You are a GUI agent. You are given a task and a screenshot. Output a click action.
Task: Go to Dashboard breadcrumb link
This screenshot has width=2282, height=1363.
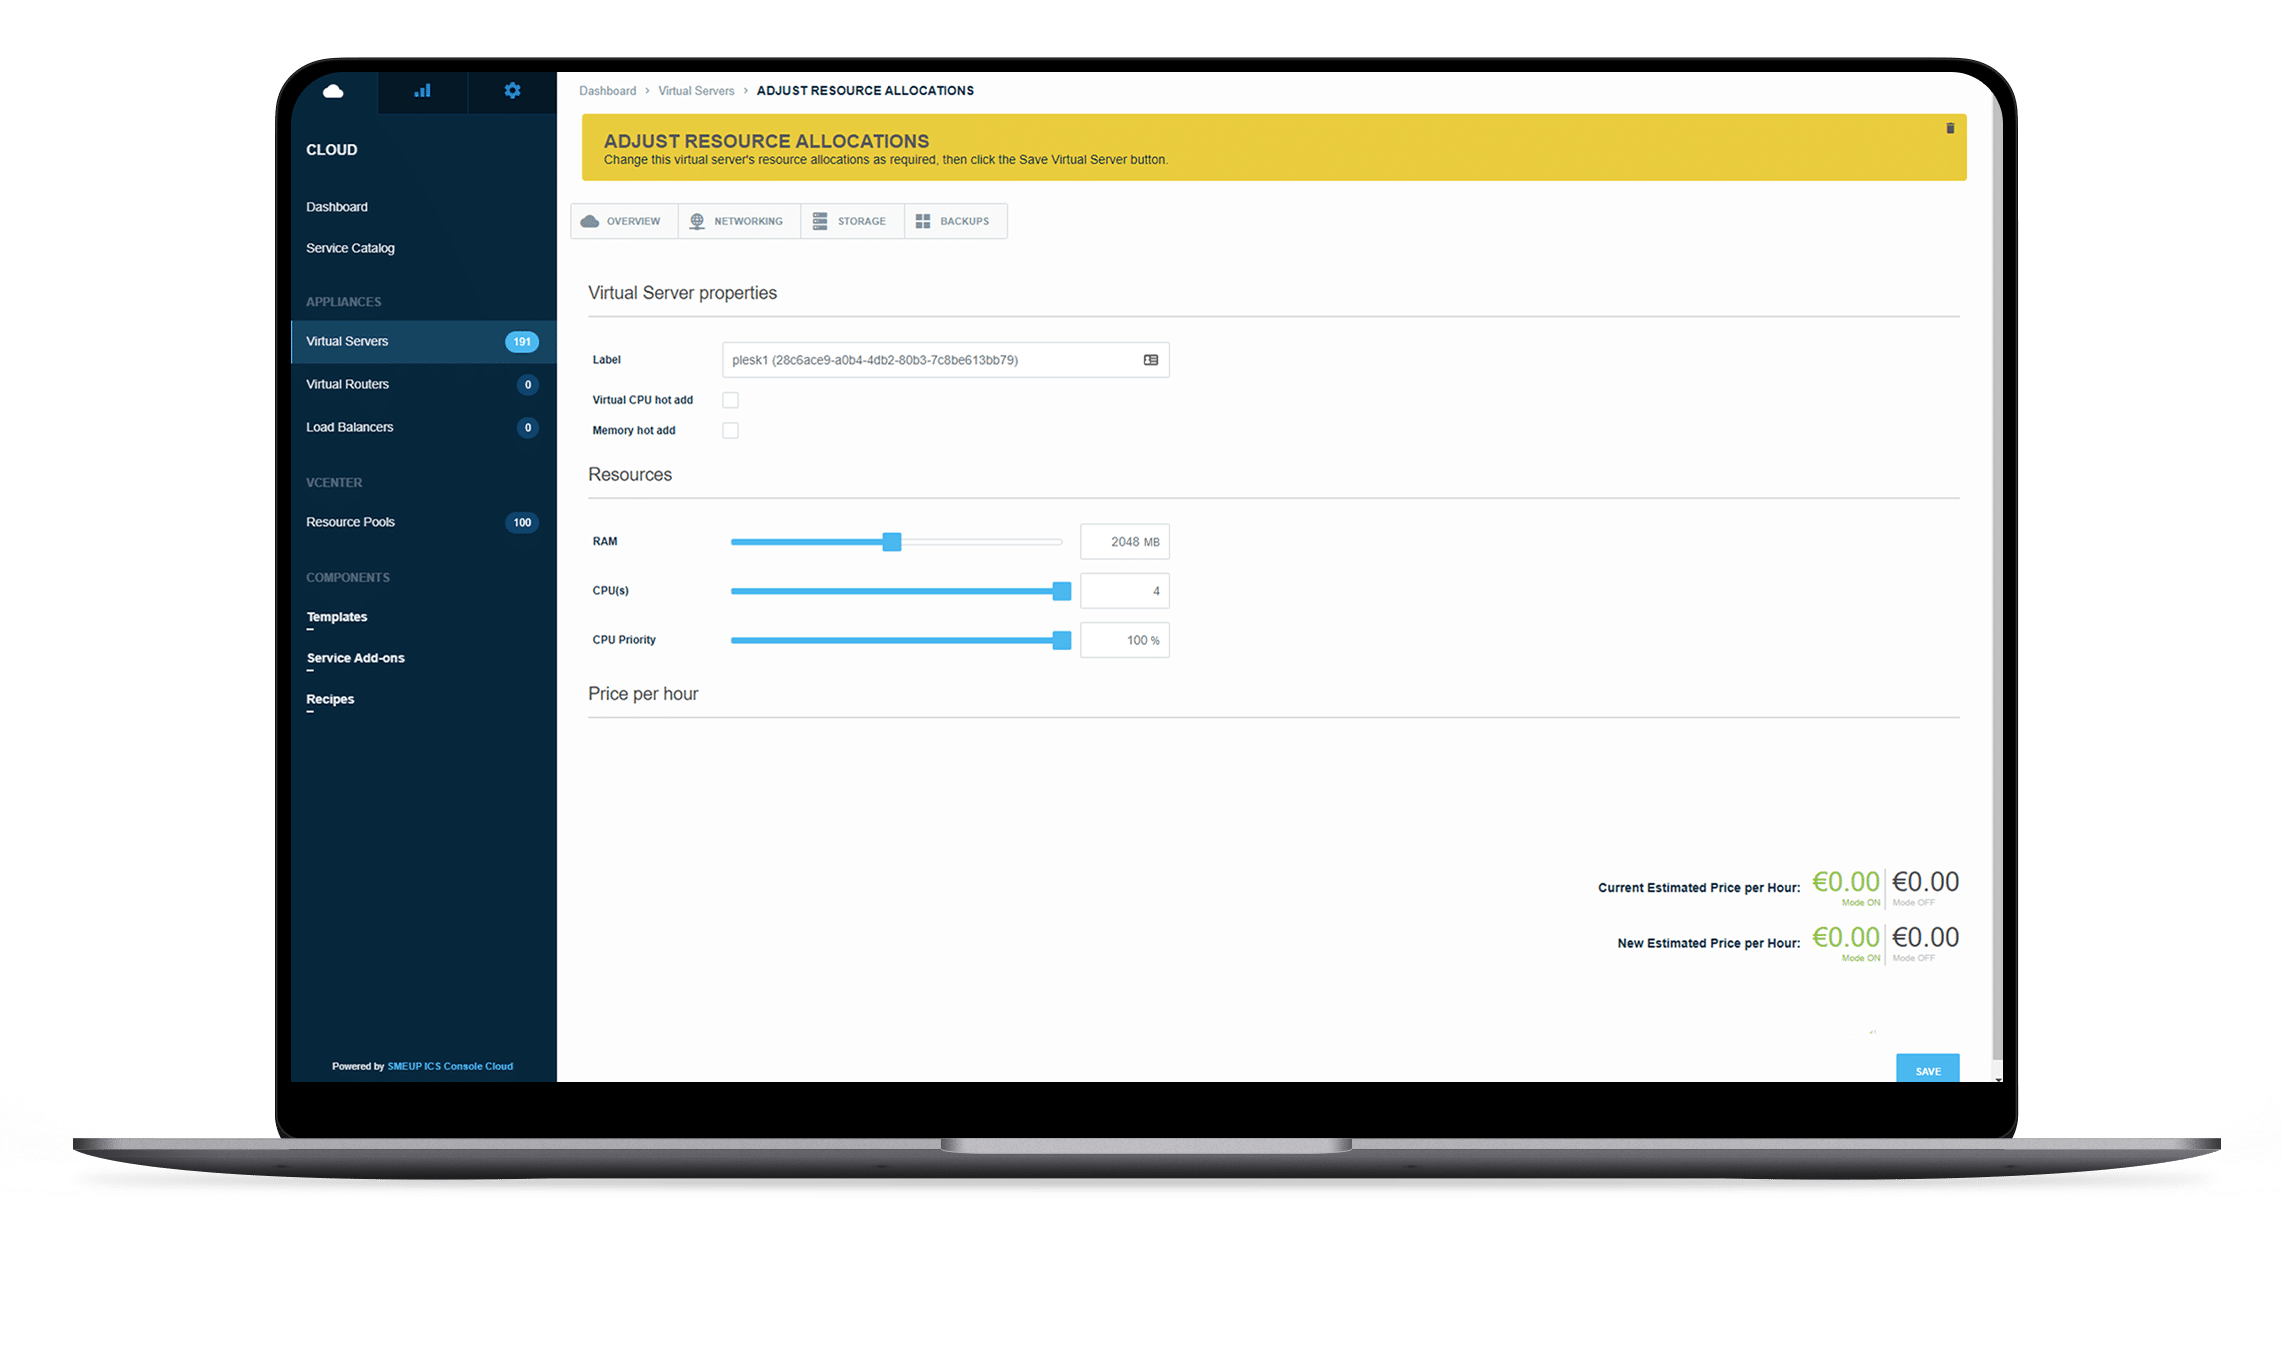tap(607, 91)
